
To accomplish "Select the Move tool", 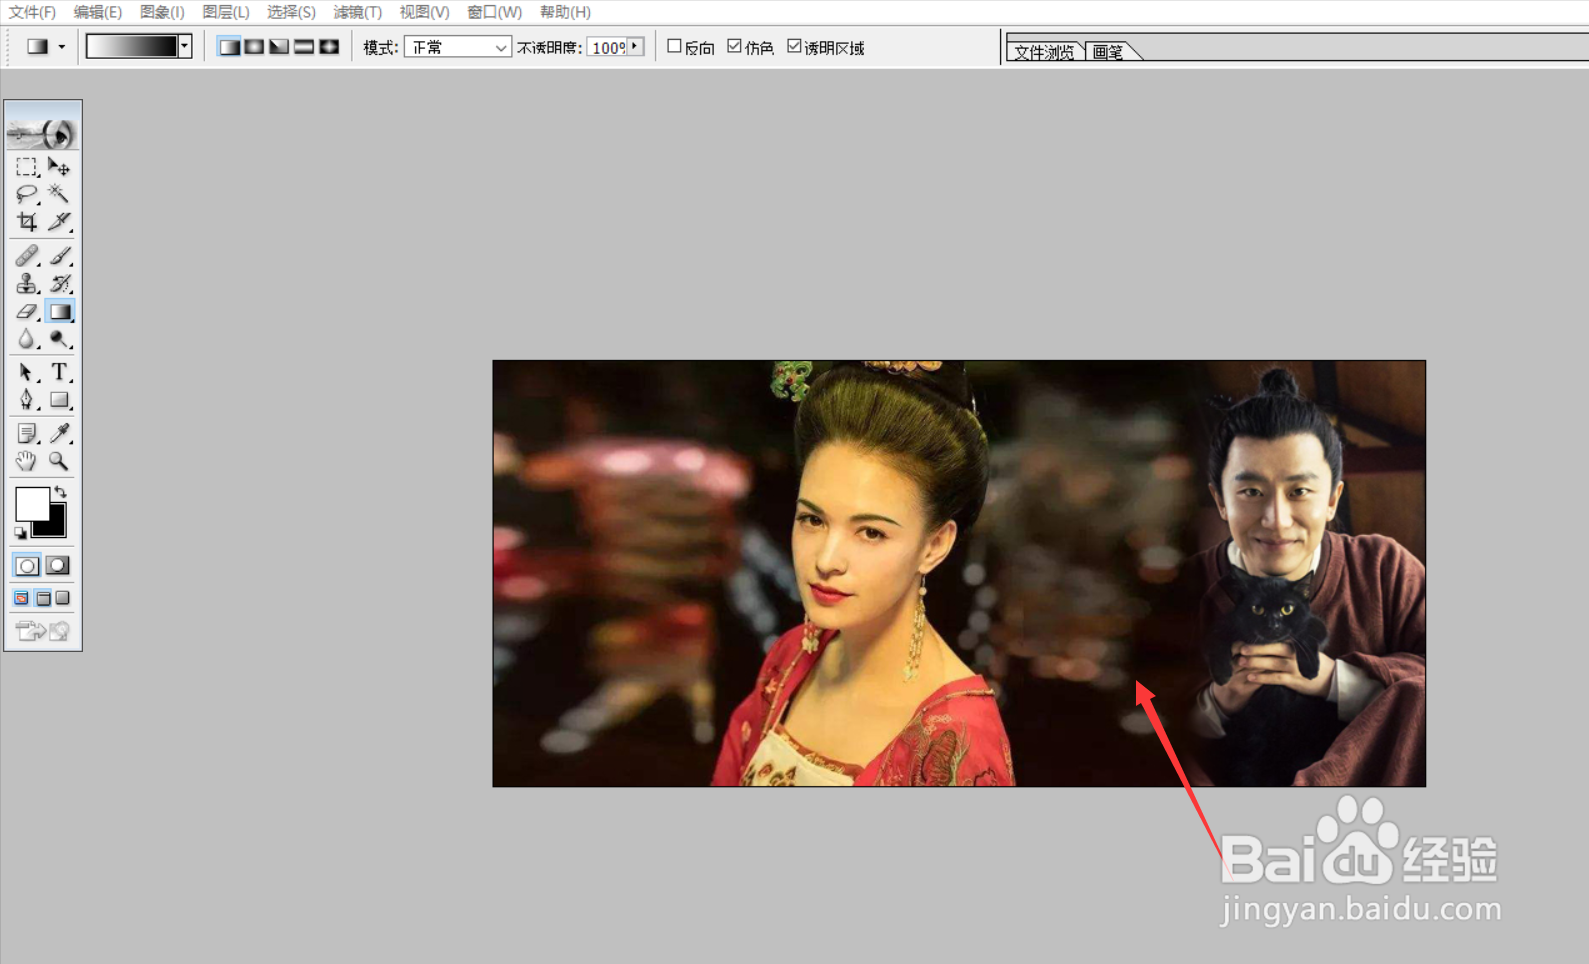I will (x=59, y=167).
